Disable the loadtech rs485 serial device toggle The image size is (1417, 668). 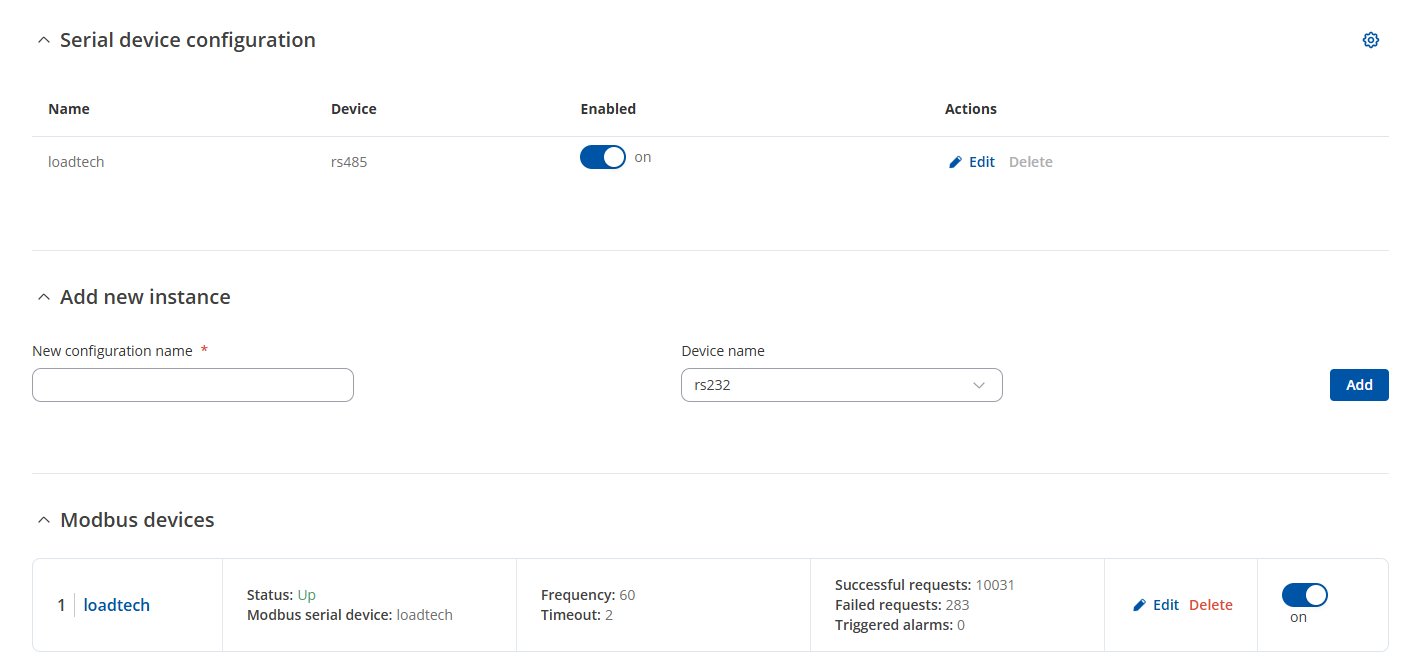[x=603, y=157]
